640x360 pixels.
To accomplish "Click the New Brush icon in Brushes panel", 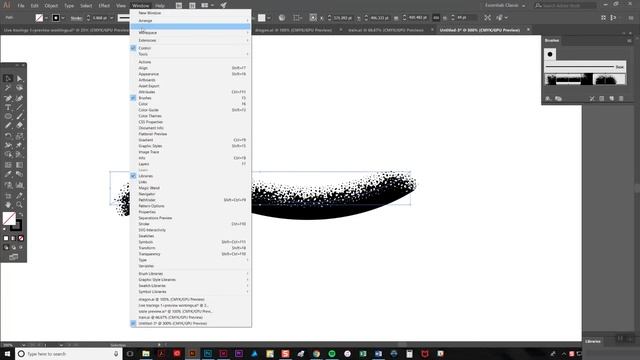I will [611, 99].
